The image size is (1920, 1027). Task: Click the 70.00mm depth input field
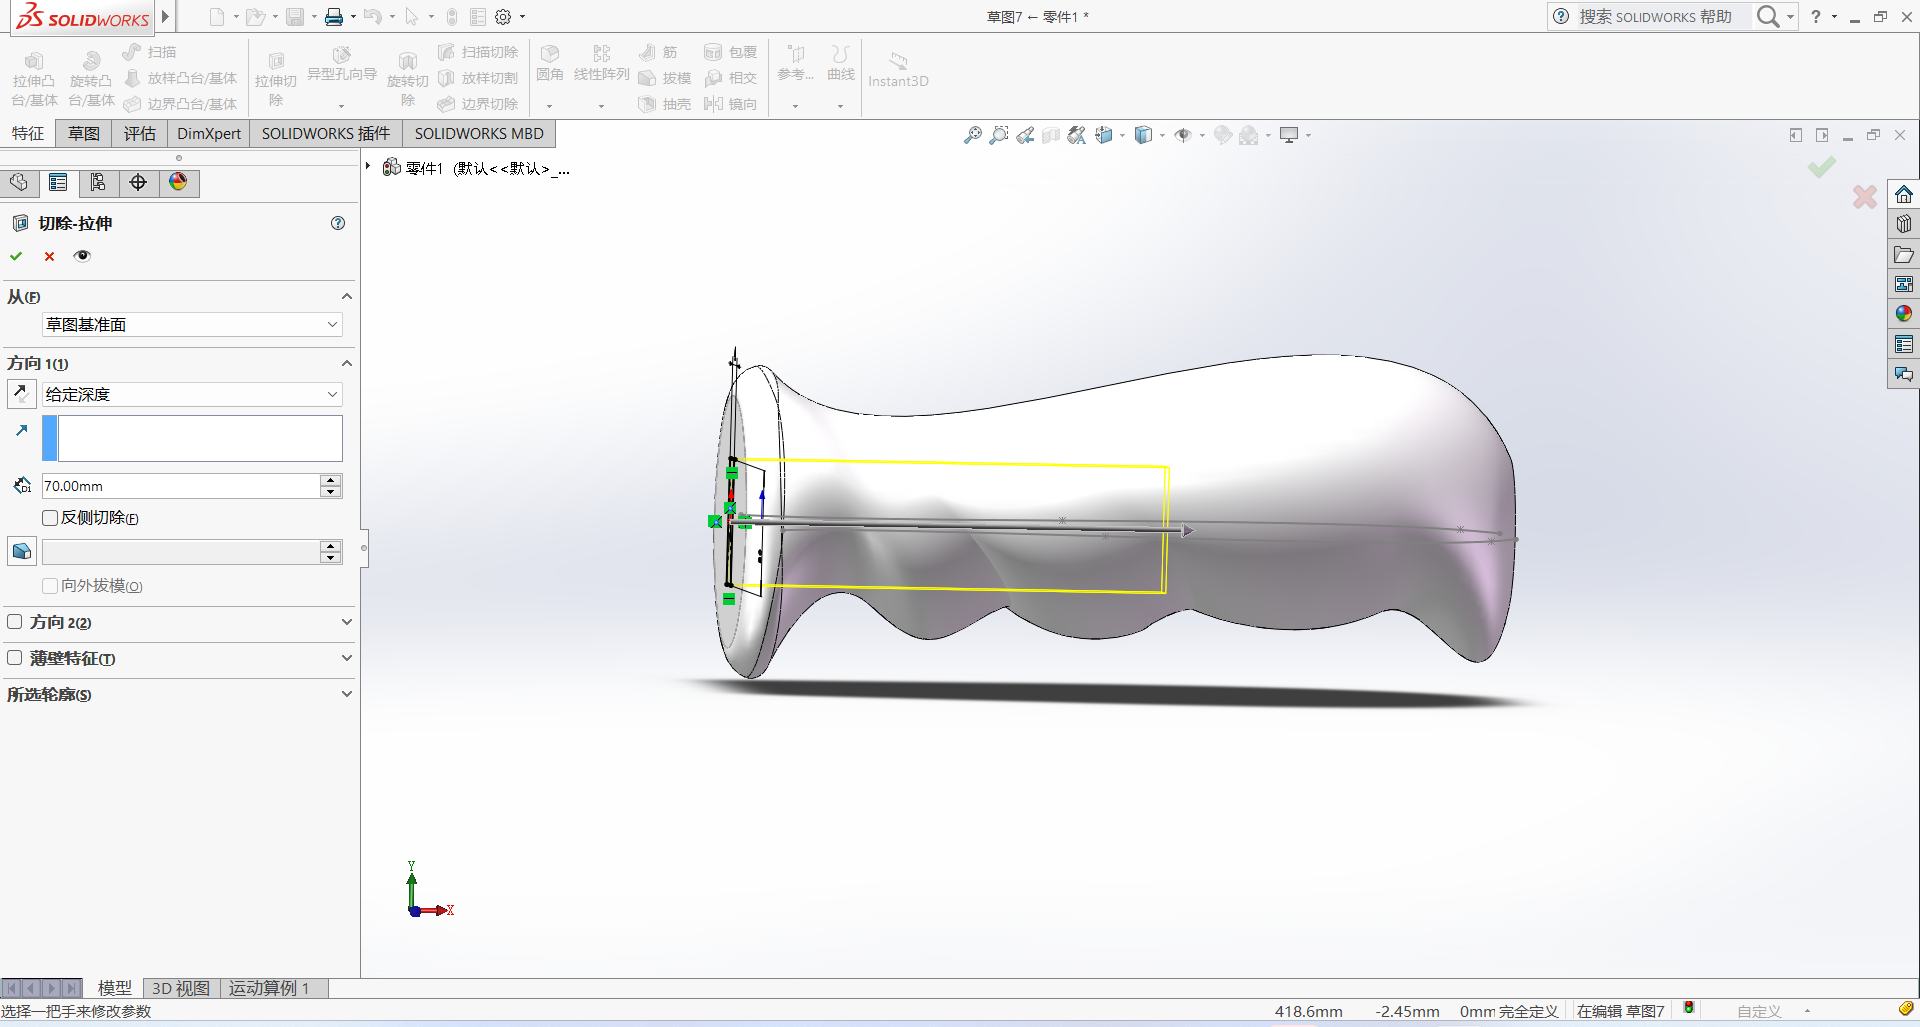[180, 486]
